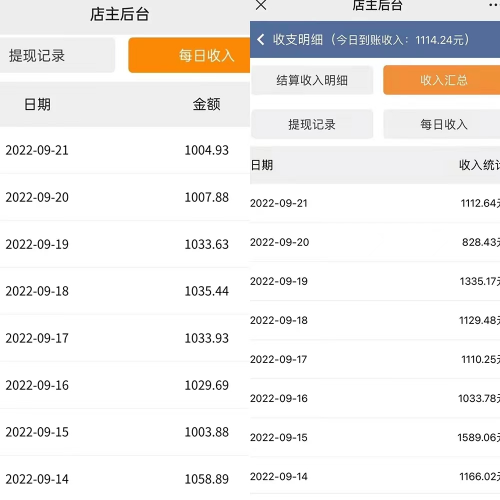Select the 2022-09-20 row with 1007.88

pyautogui.click(x=125, y=197)
